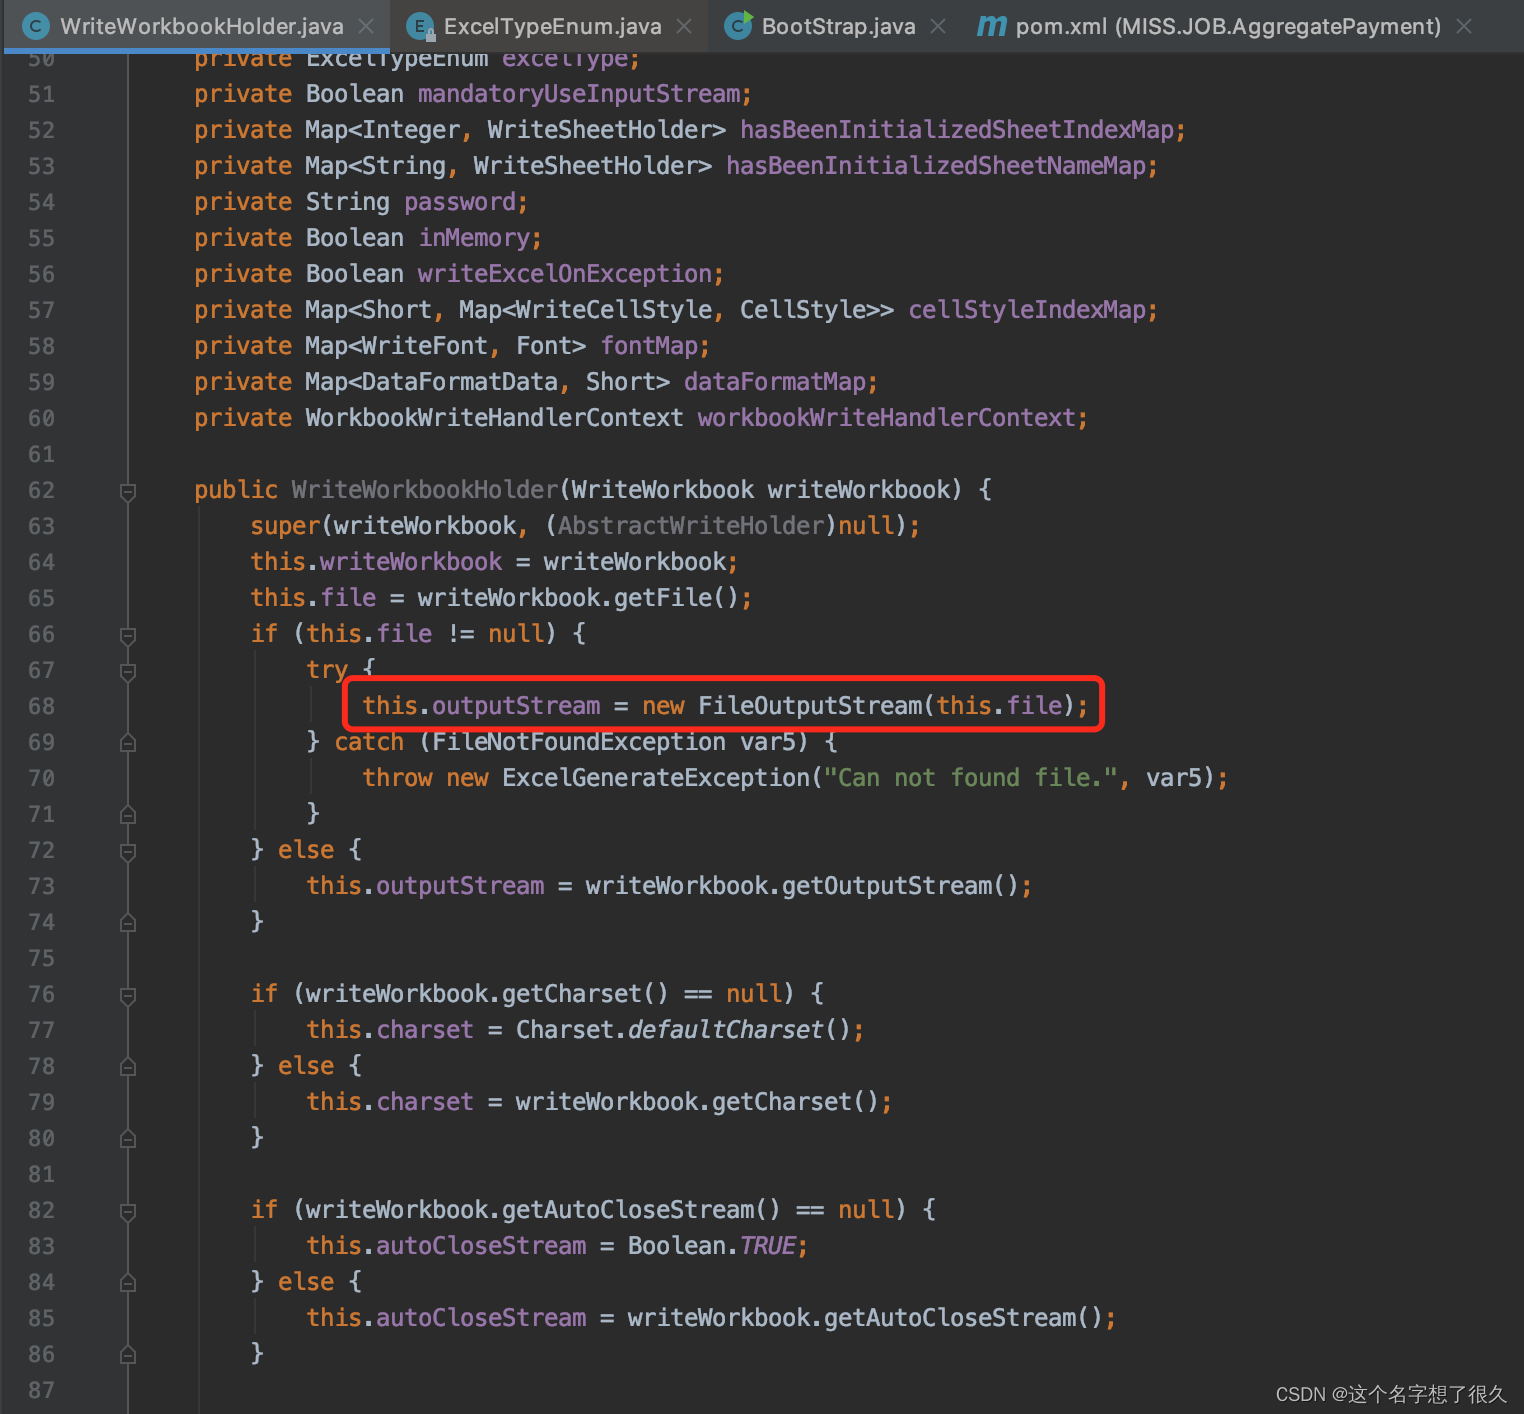Click line number 62 in the gutter
Viewport: 1524px width, 1414px height.
point(41,490)
